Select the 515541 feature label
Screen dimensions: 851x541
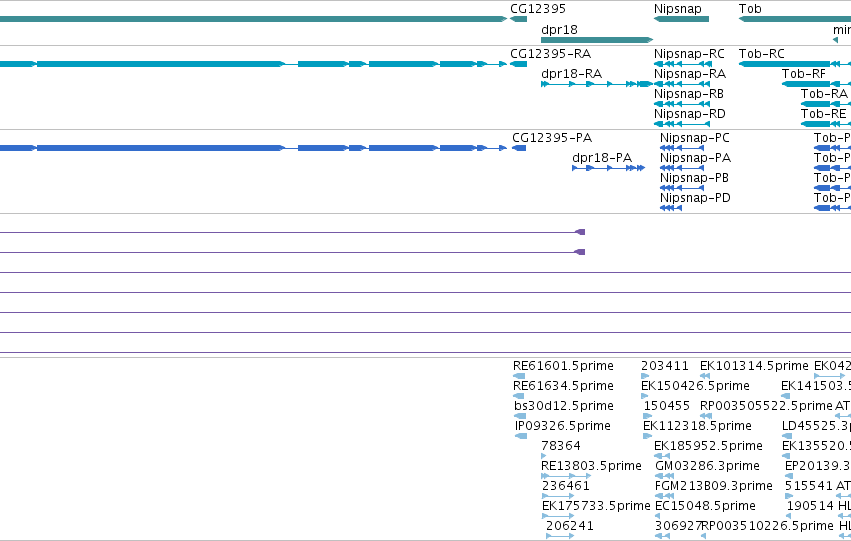(809, 486)
